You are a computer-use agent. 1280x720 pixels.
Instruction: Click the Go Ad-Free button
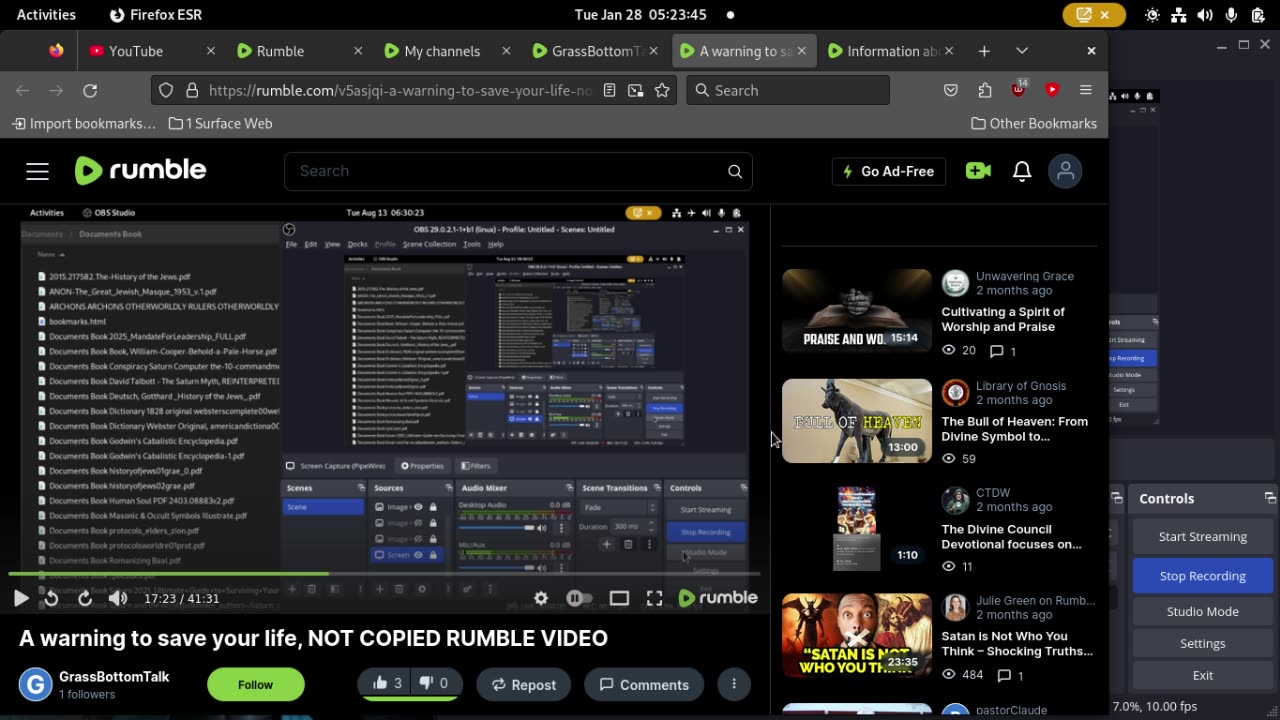pyautogui.click(x=888, y=171)
